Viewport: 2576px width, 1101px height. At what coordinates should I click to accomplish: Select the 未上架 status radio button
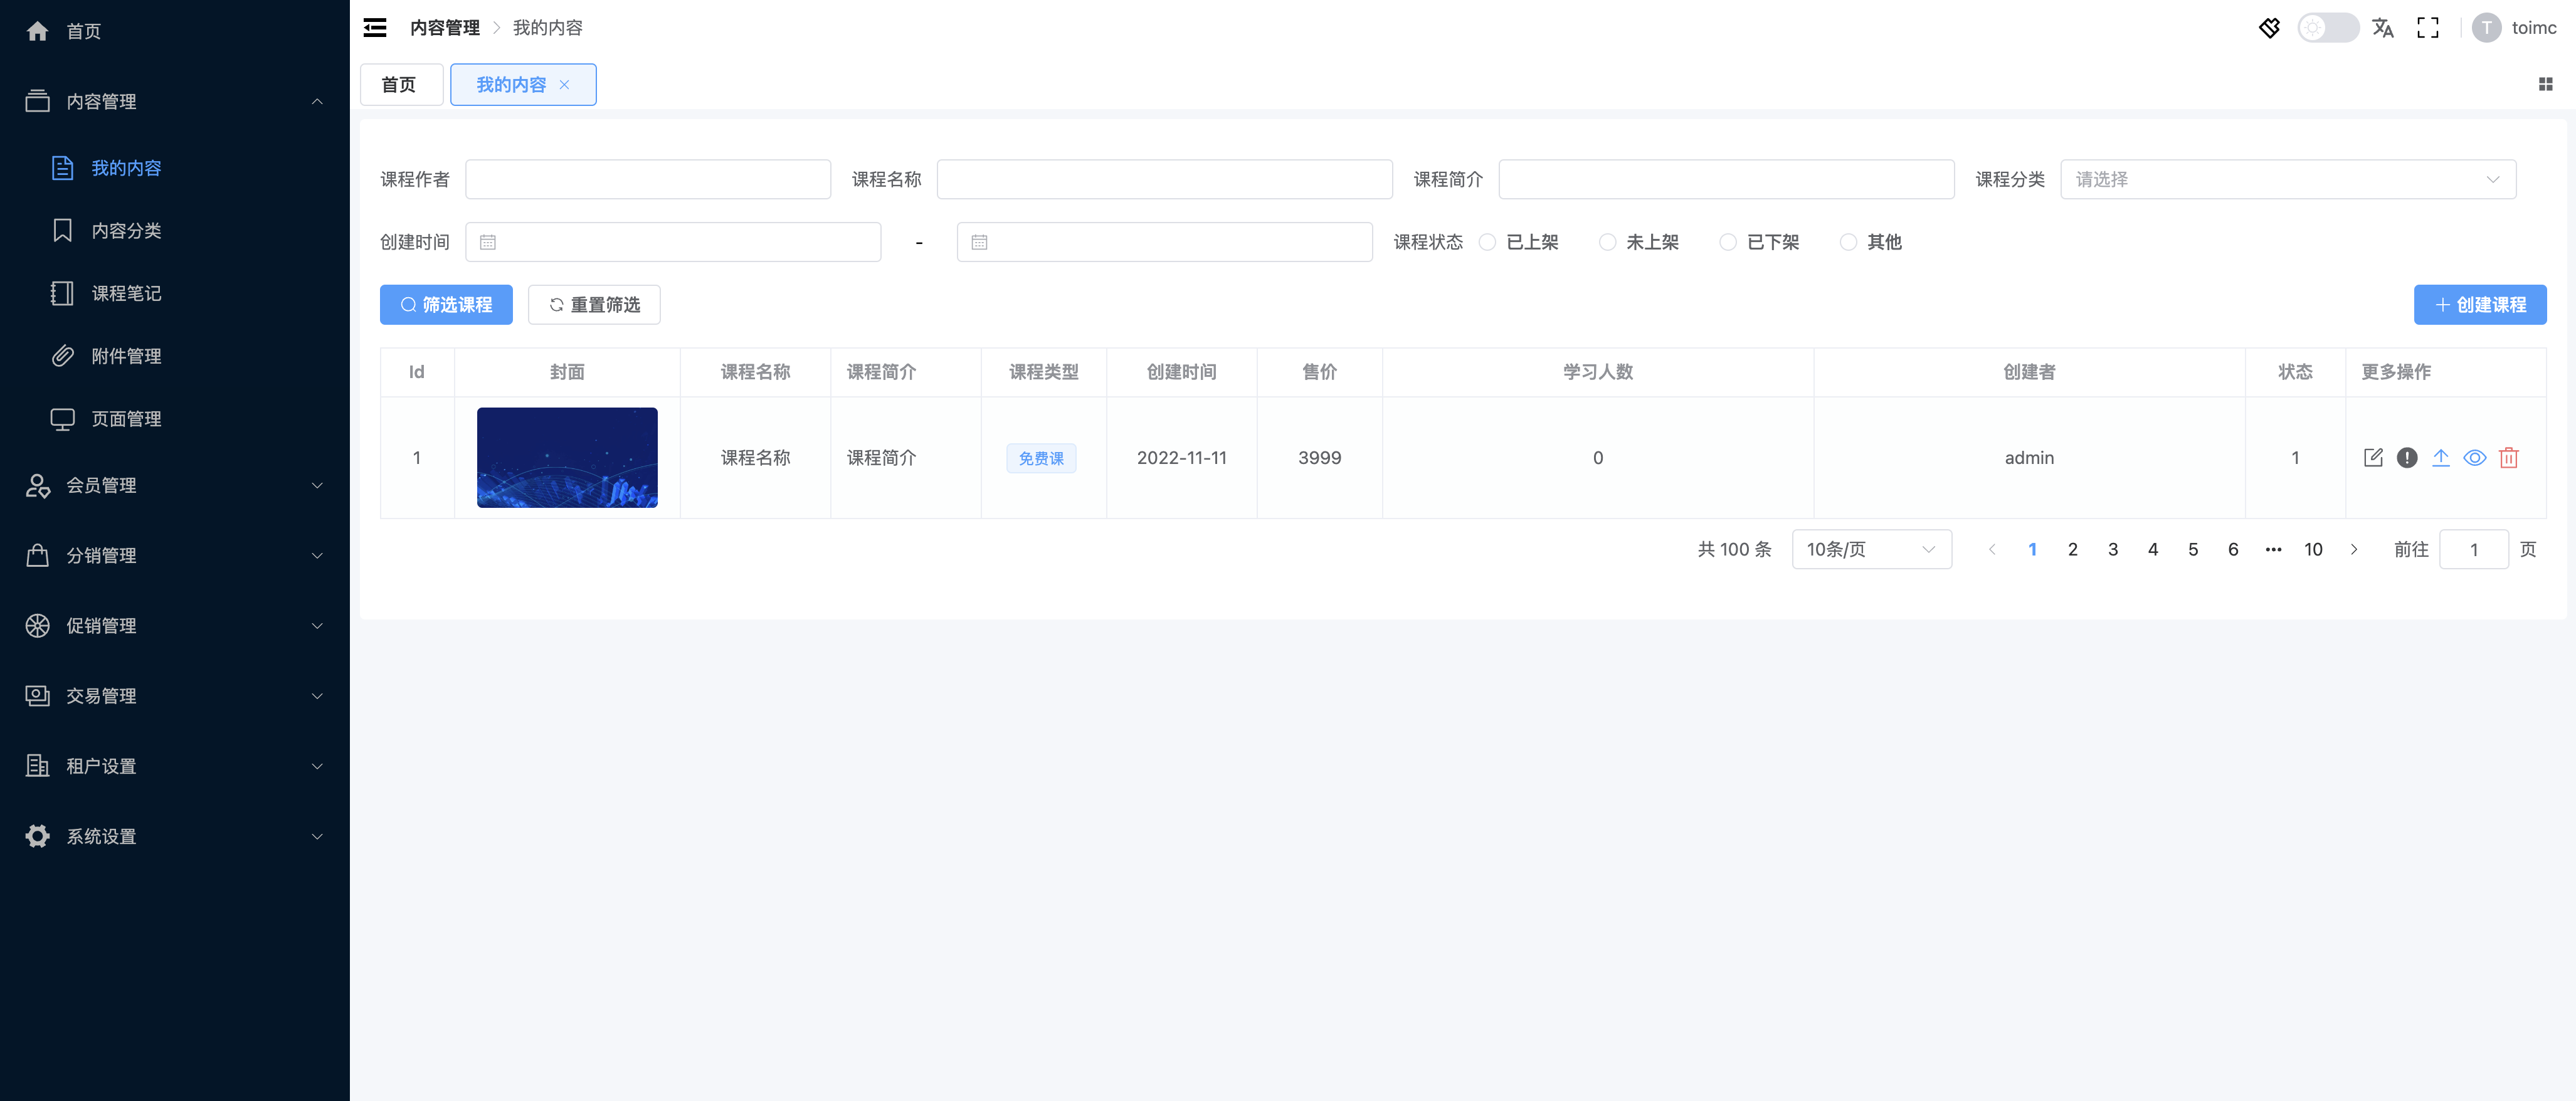pyautogui.click(x=1607, y=242)
